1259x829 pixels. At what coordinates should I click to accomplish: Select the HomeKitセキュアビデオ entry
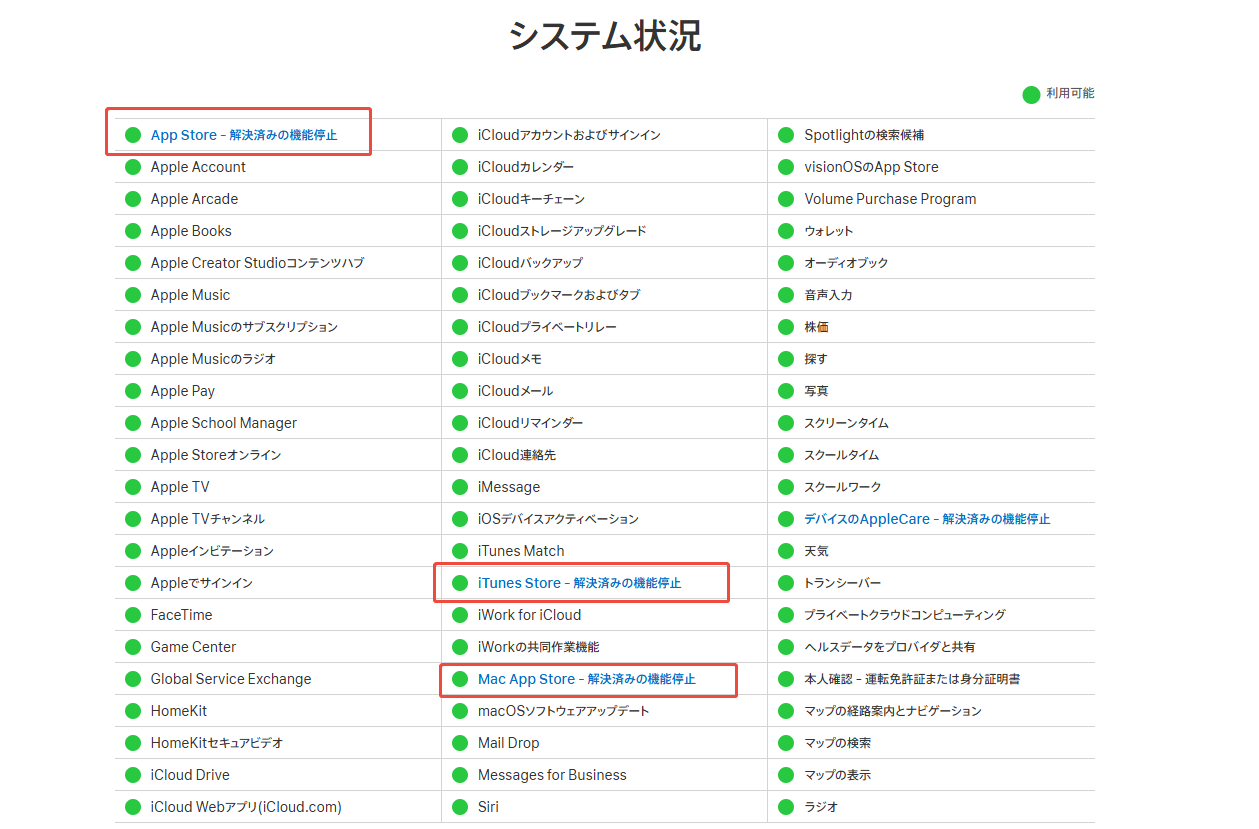pyautogui.click(x=217, y=743)
